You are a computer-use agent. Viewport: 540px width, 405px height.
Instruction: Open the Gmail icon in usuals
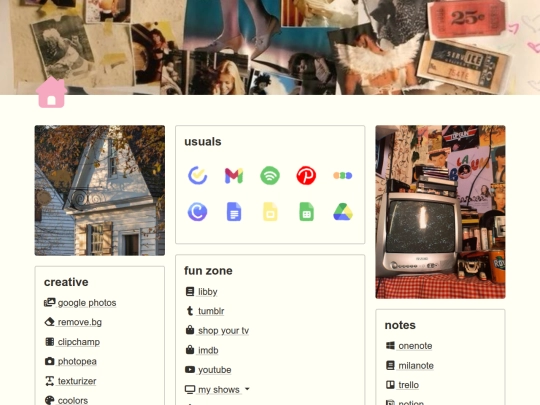[234, 175]
